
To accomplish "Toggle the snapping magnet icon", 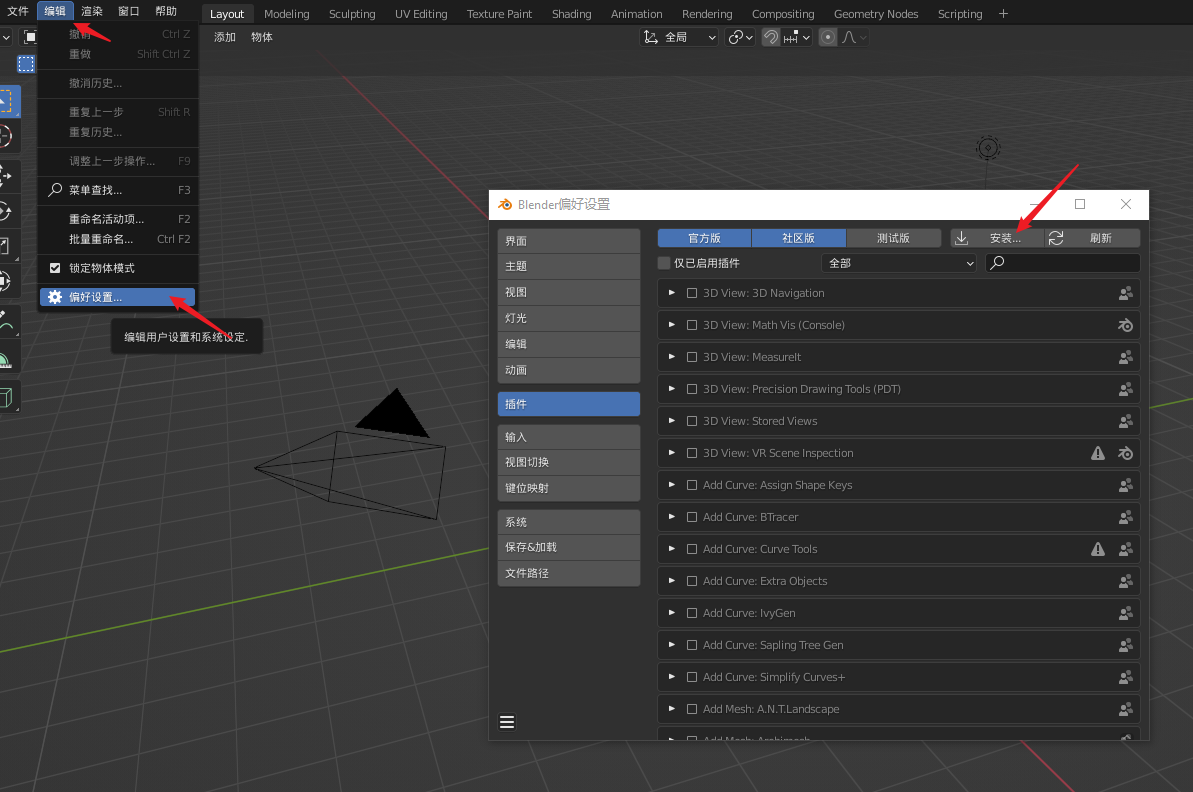I will coord(771,37).
